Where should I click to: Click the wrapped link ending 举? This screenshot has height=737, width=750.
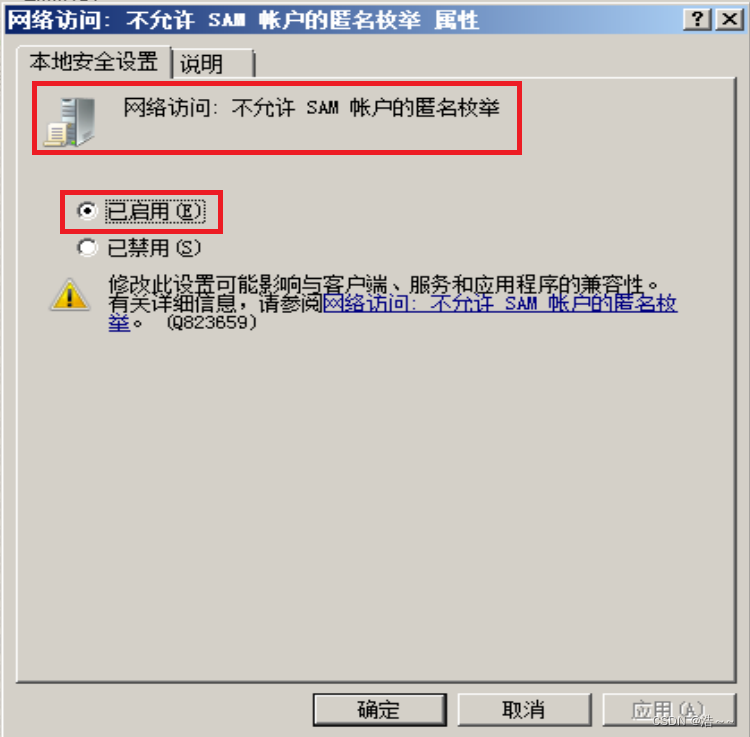click(x=119, y=323)
